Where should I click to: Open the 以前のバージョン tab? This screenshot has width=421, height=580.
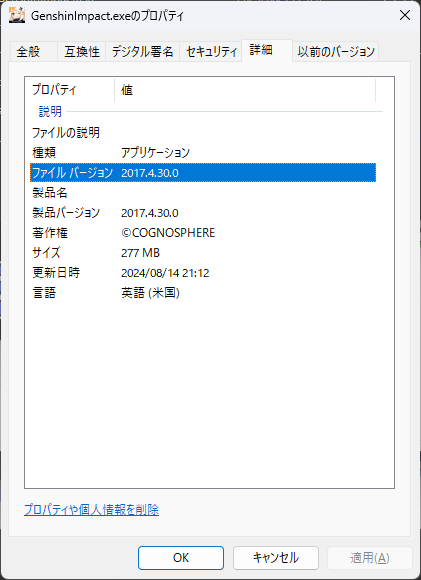pyautogui.click(x=336, y=51)
